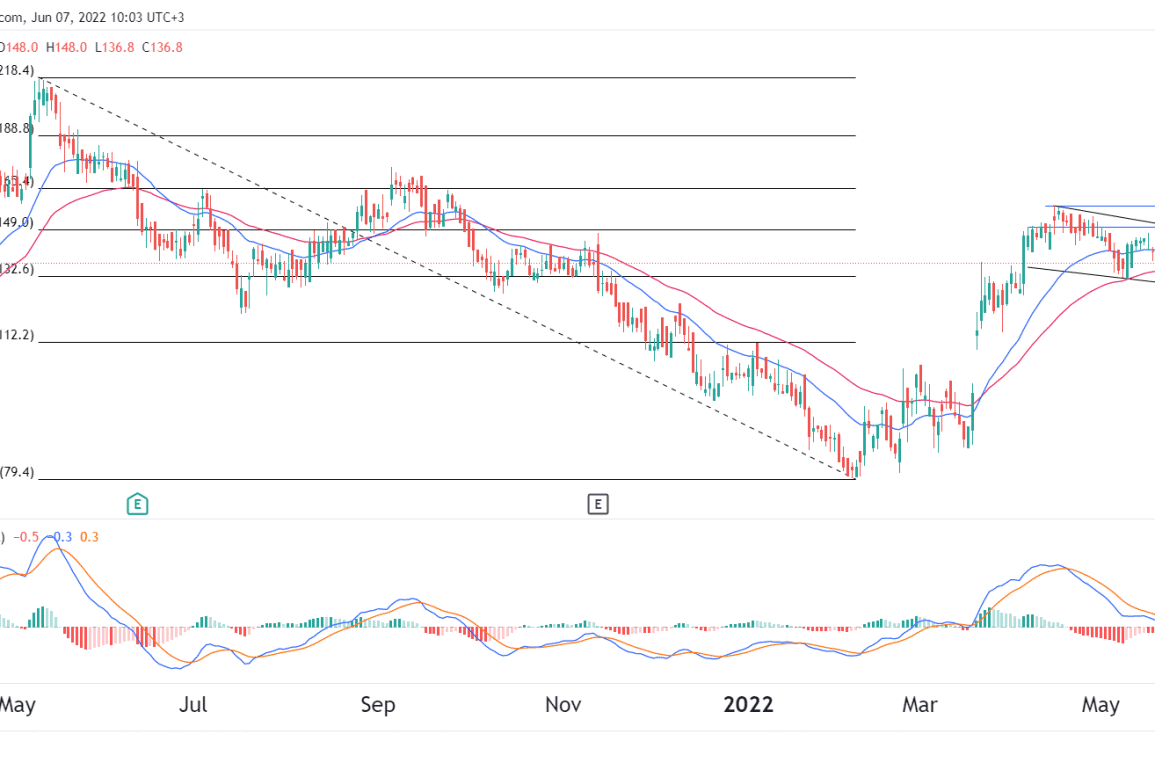Click the Nov label on time axis

(563, 704)
